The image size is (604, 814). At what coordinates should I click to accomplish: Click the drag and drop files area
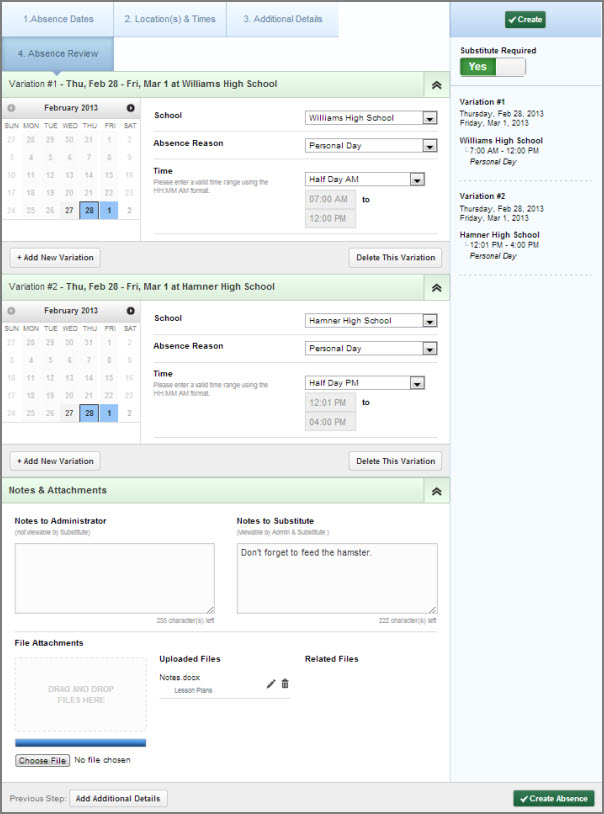coord(80,694)
